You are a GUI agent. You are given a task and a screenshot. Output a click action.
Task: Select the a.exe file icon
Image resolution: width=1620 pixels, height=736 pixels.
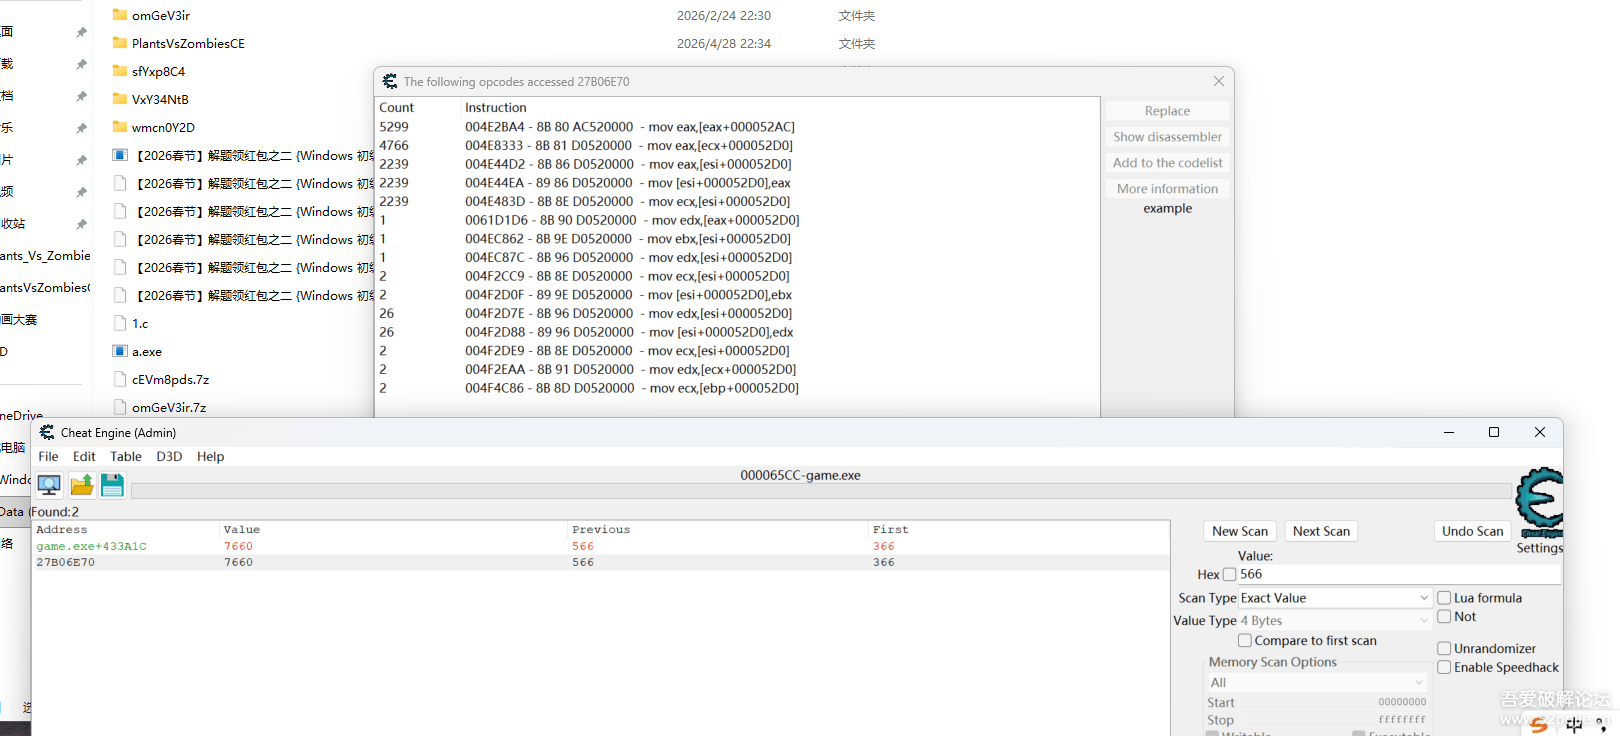(120, 351)
